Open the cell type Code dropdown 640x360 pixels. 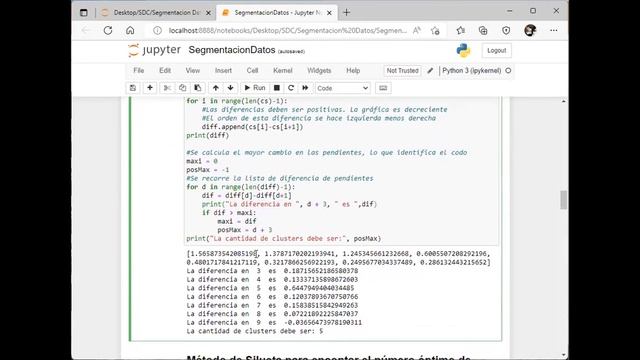tap(342, 88)
